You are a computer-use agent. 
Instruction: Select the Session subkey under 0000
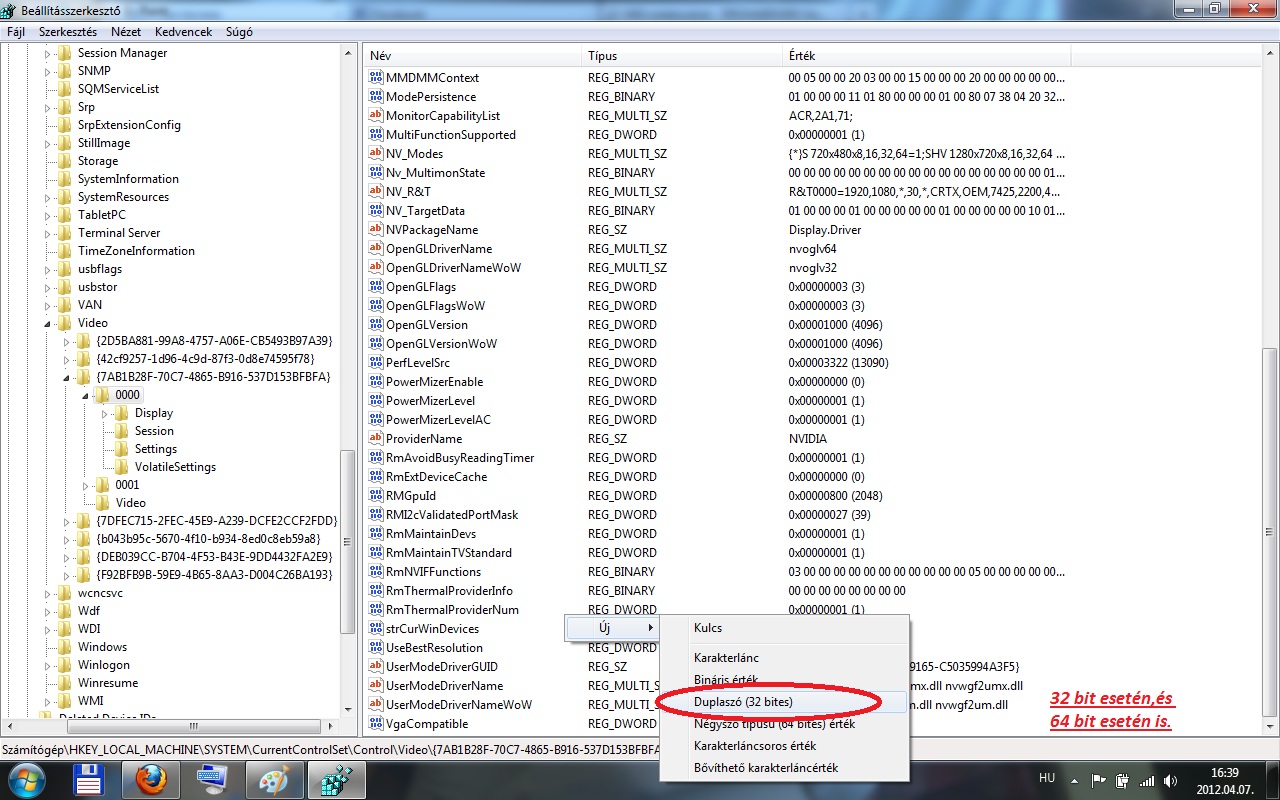coord(154,431)
